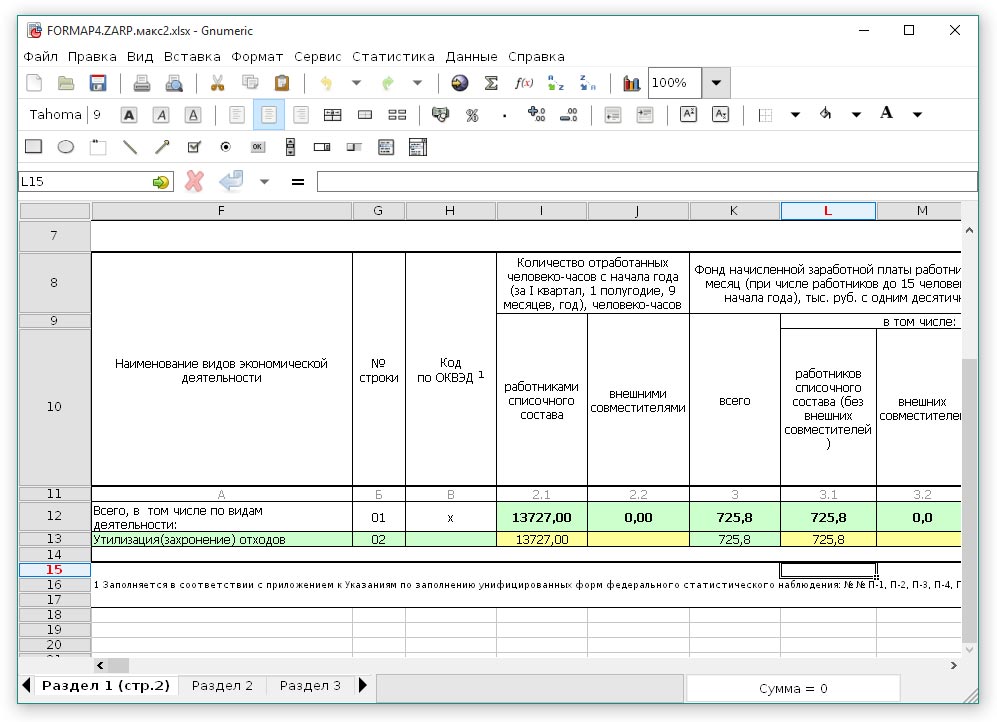The height and width of the screenshot is (722, 997).
Task: Expand redo history dropdown
Action: pyautogui.click(x=418, y=83)
